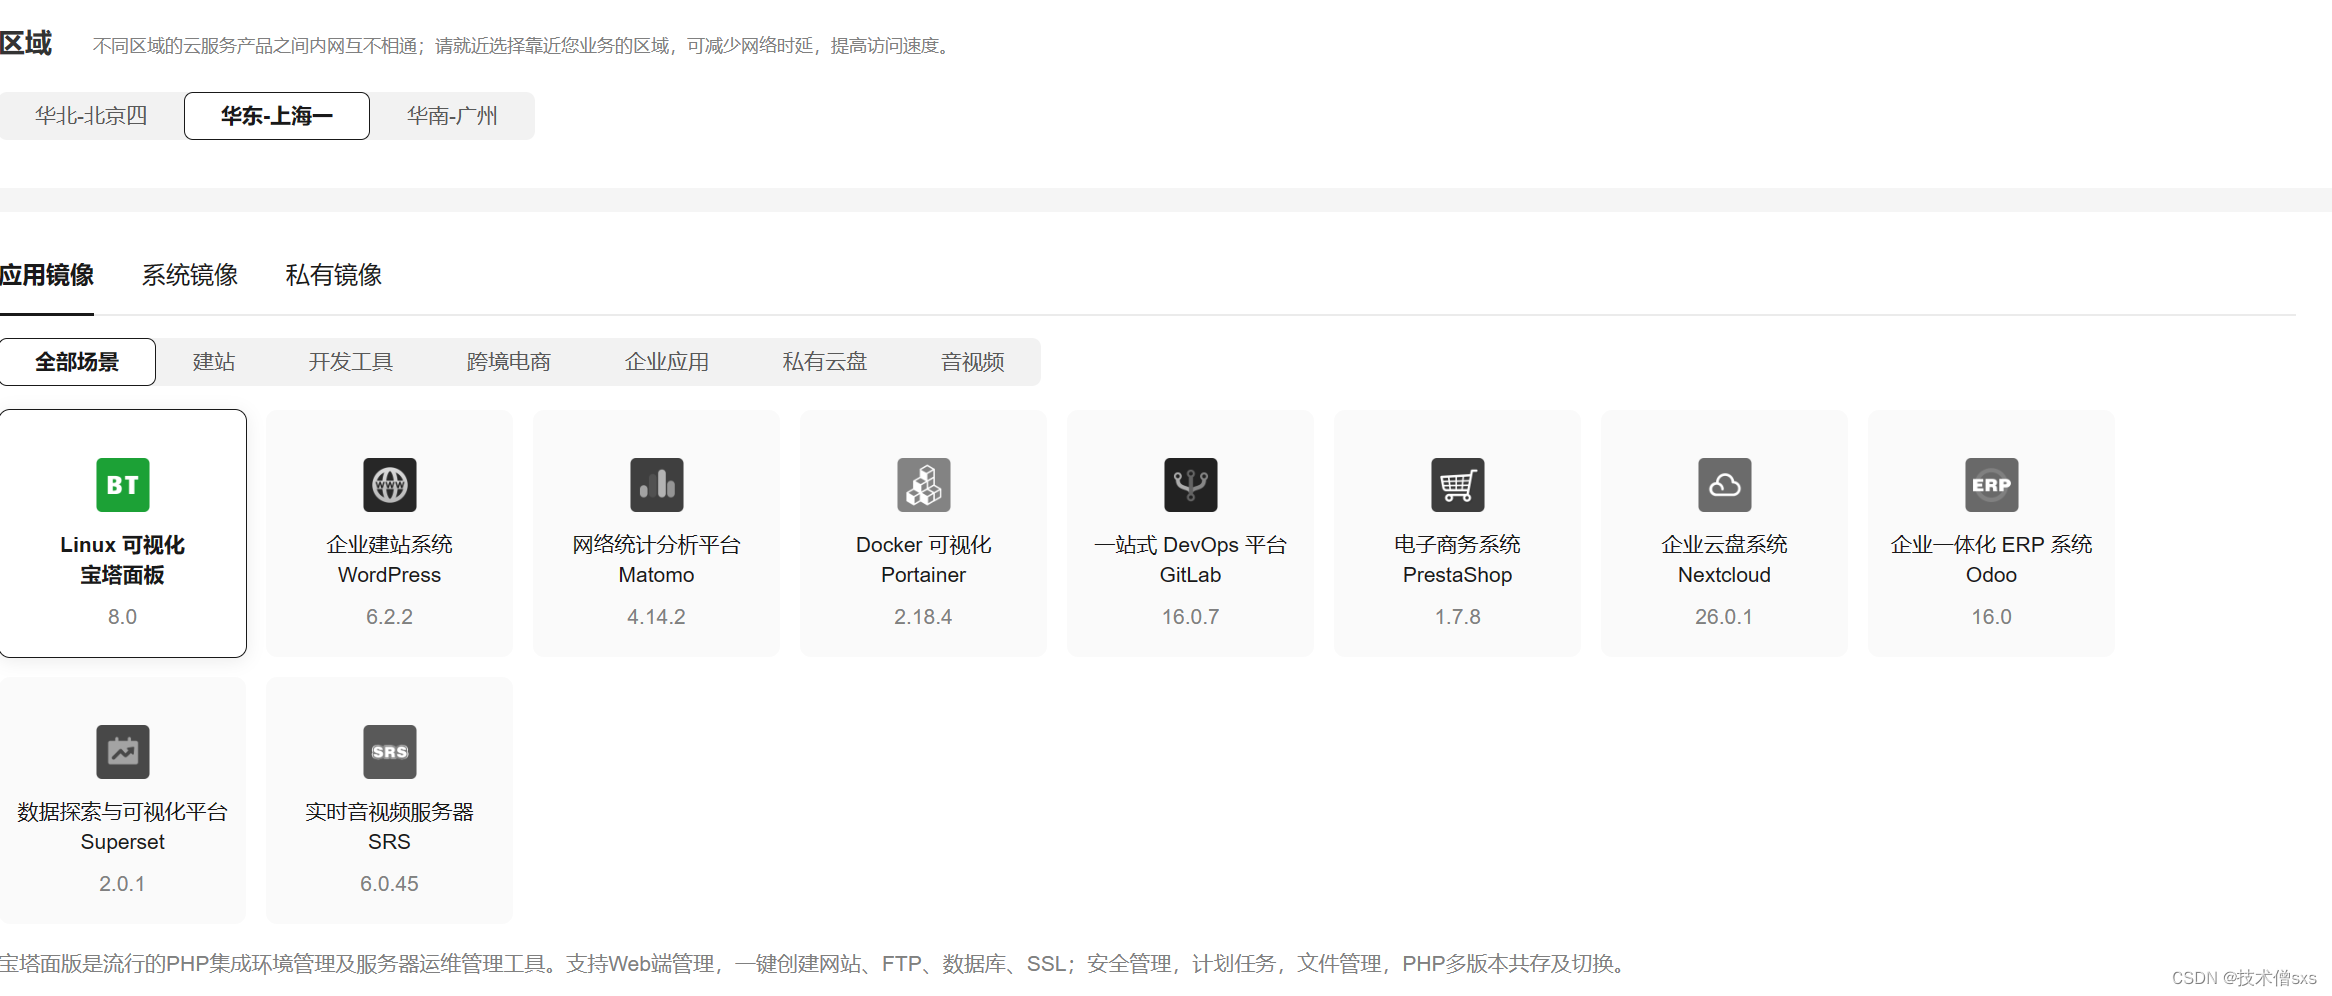Click the region hint about 网络时延
Image resolution: width=2332 pixels, height=996 pixels.
[x=524, y=46]
